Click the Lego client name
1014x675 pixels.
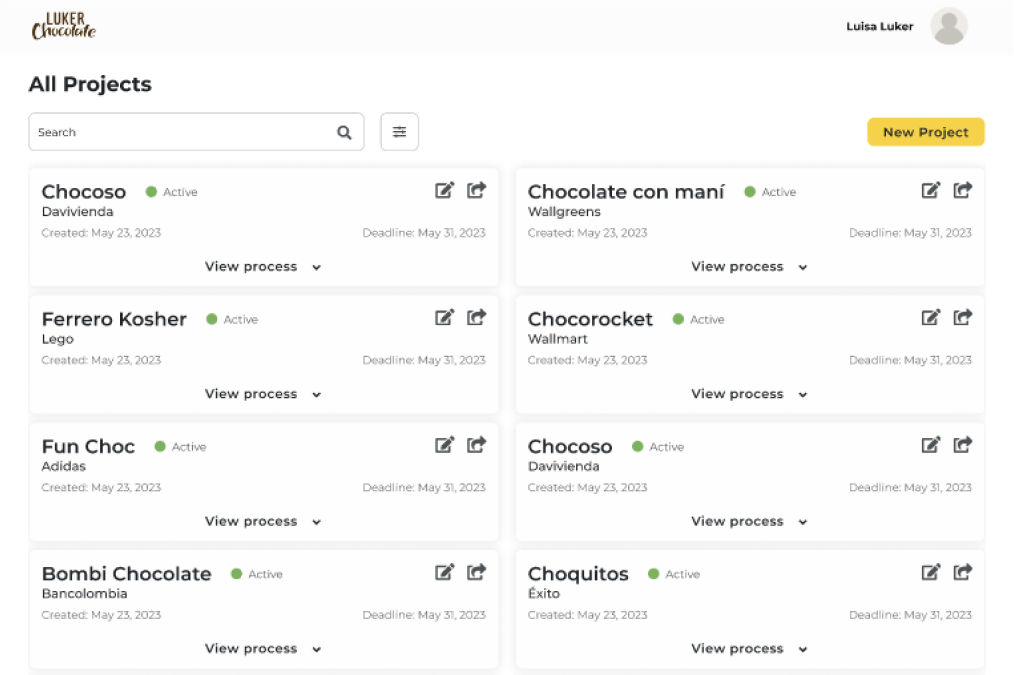(x=58, y=339)
